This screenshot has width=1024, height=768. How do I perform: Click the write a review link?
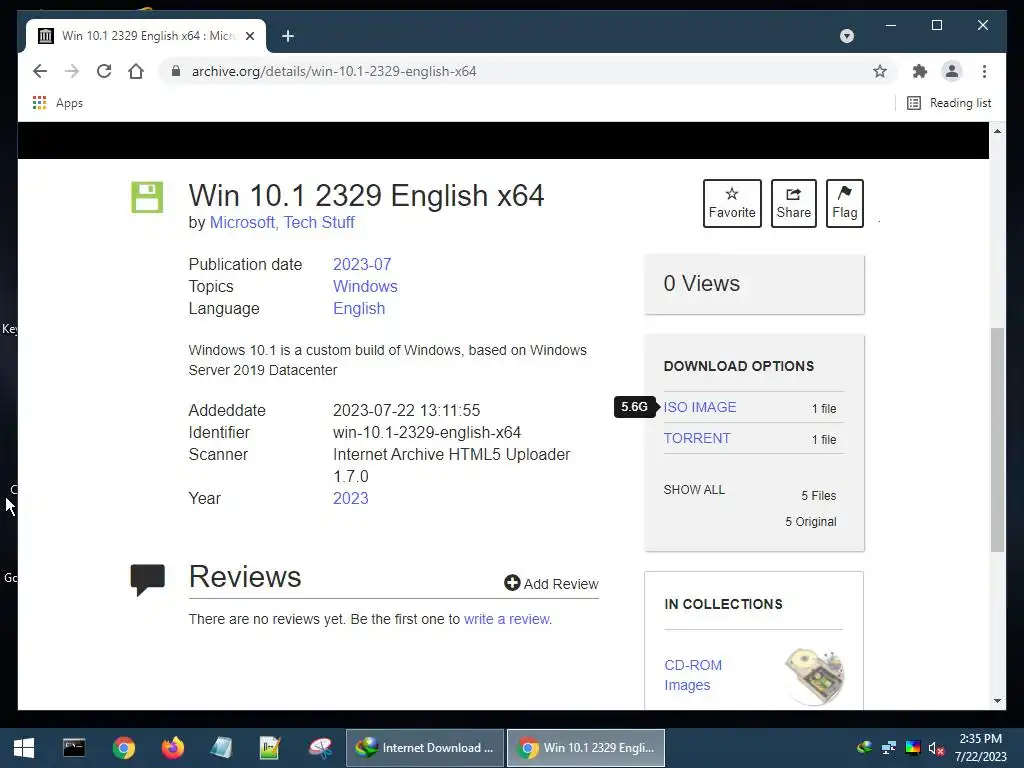(x=507, y=619)
